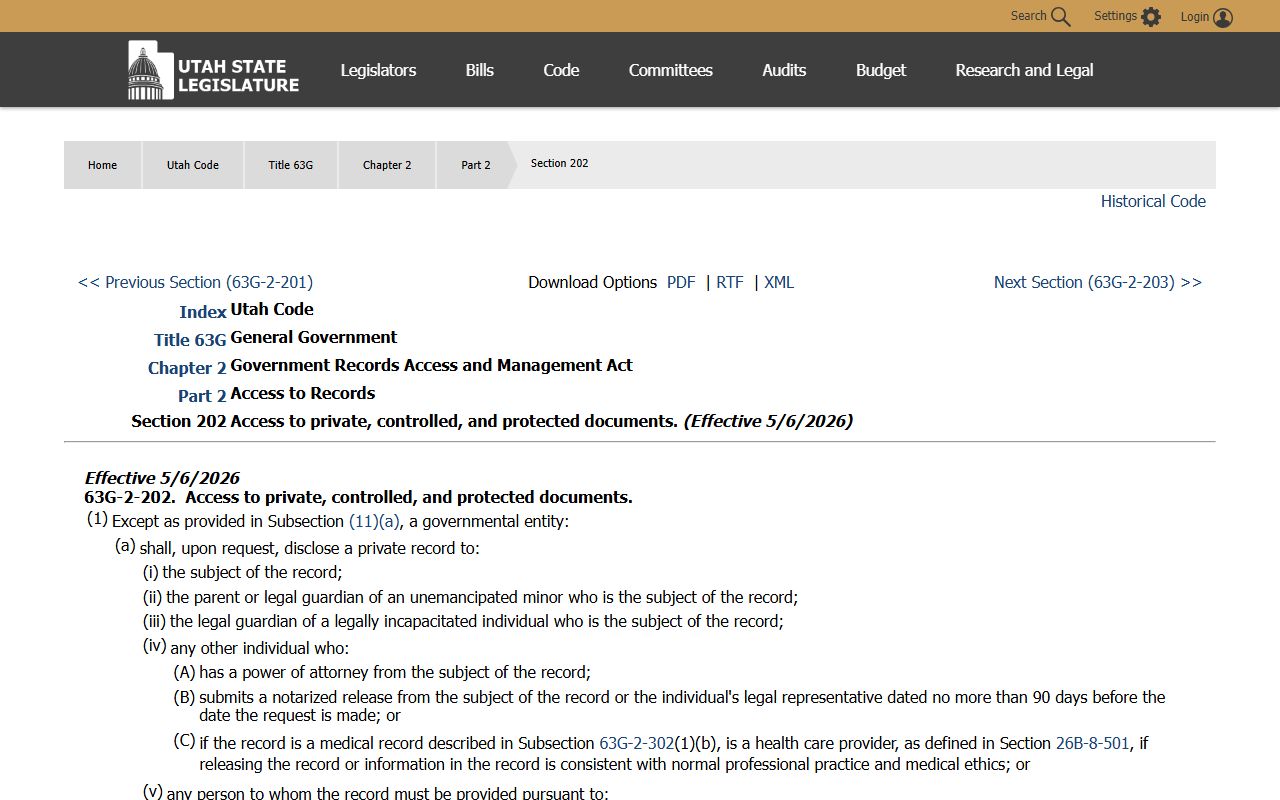The height and width of the screenshot is (800, 1280).
Task: Open the Bills menu
Action: coord(480,70)
